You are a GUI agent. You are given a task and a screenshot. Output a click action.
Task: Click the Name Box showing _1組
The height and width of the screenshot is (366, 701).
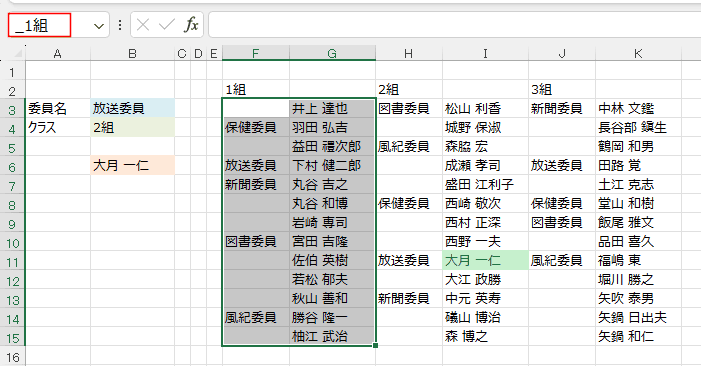[x=39, y=25]
